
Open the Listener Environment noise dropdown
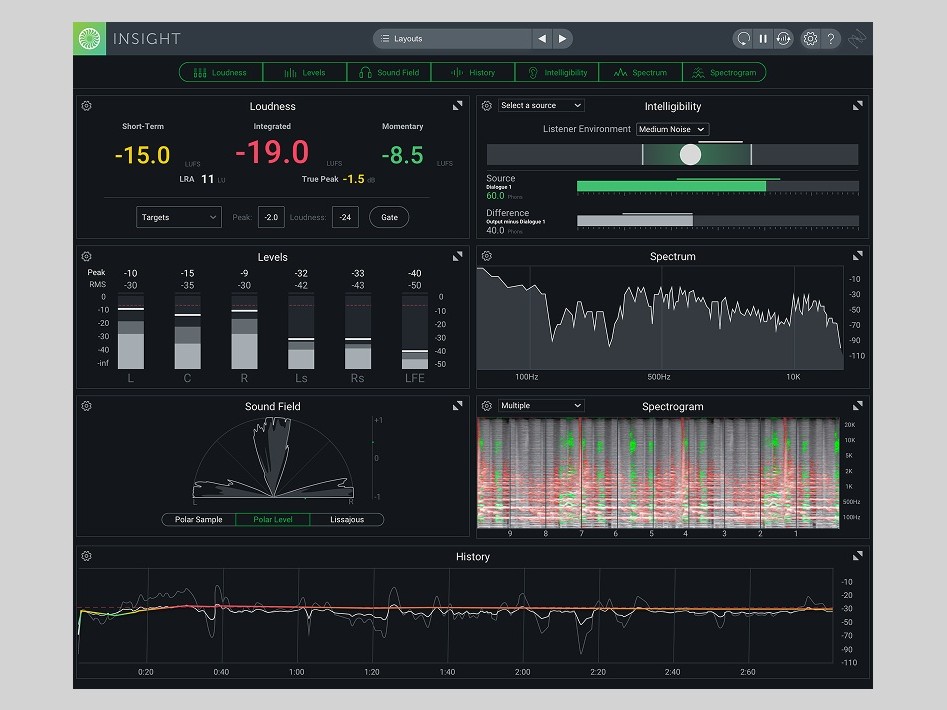(671, 129)
